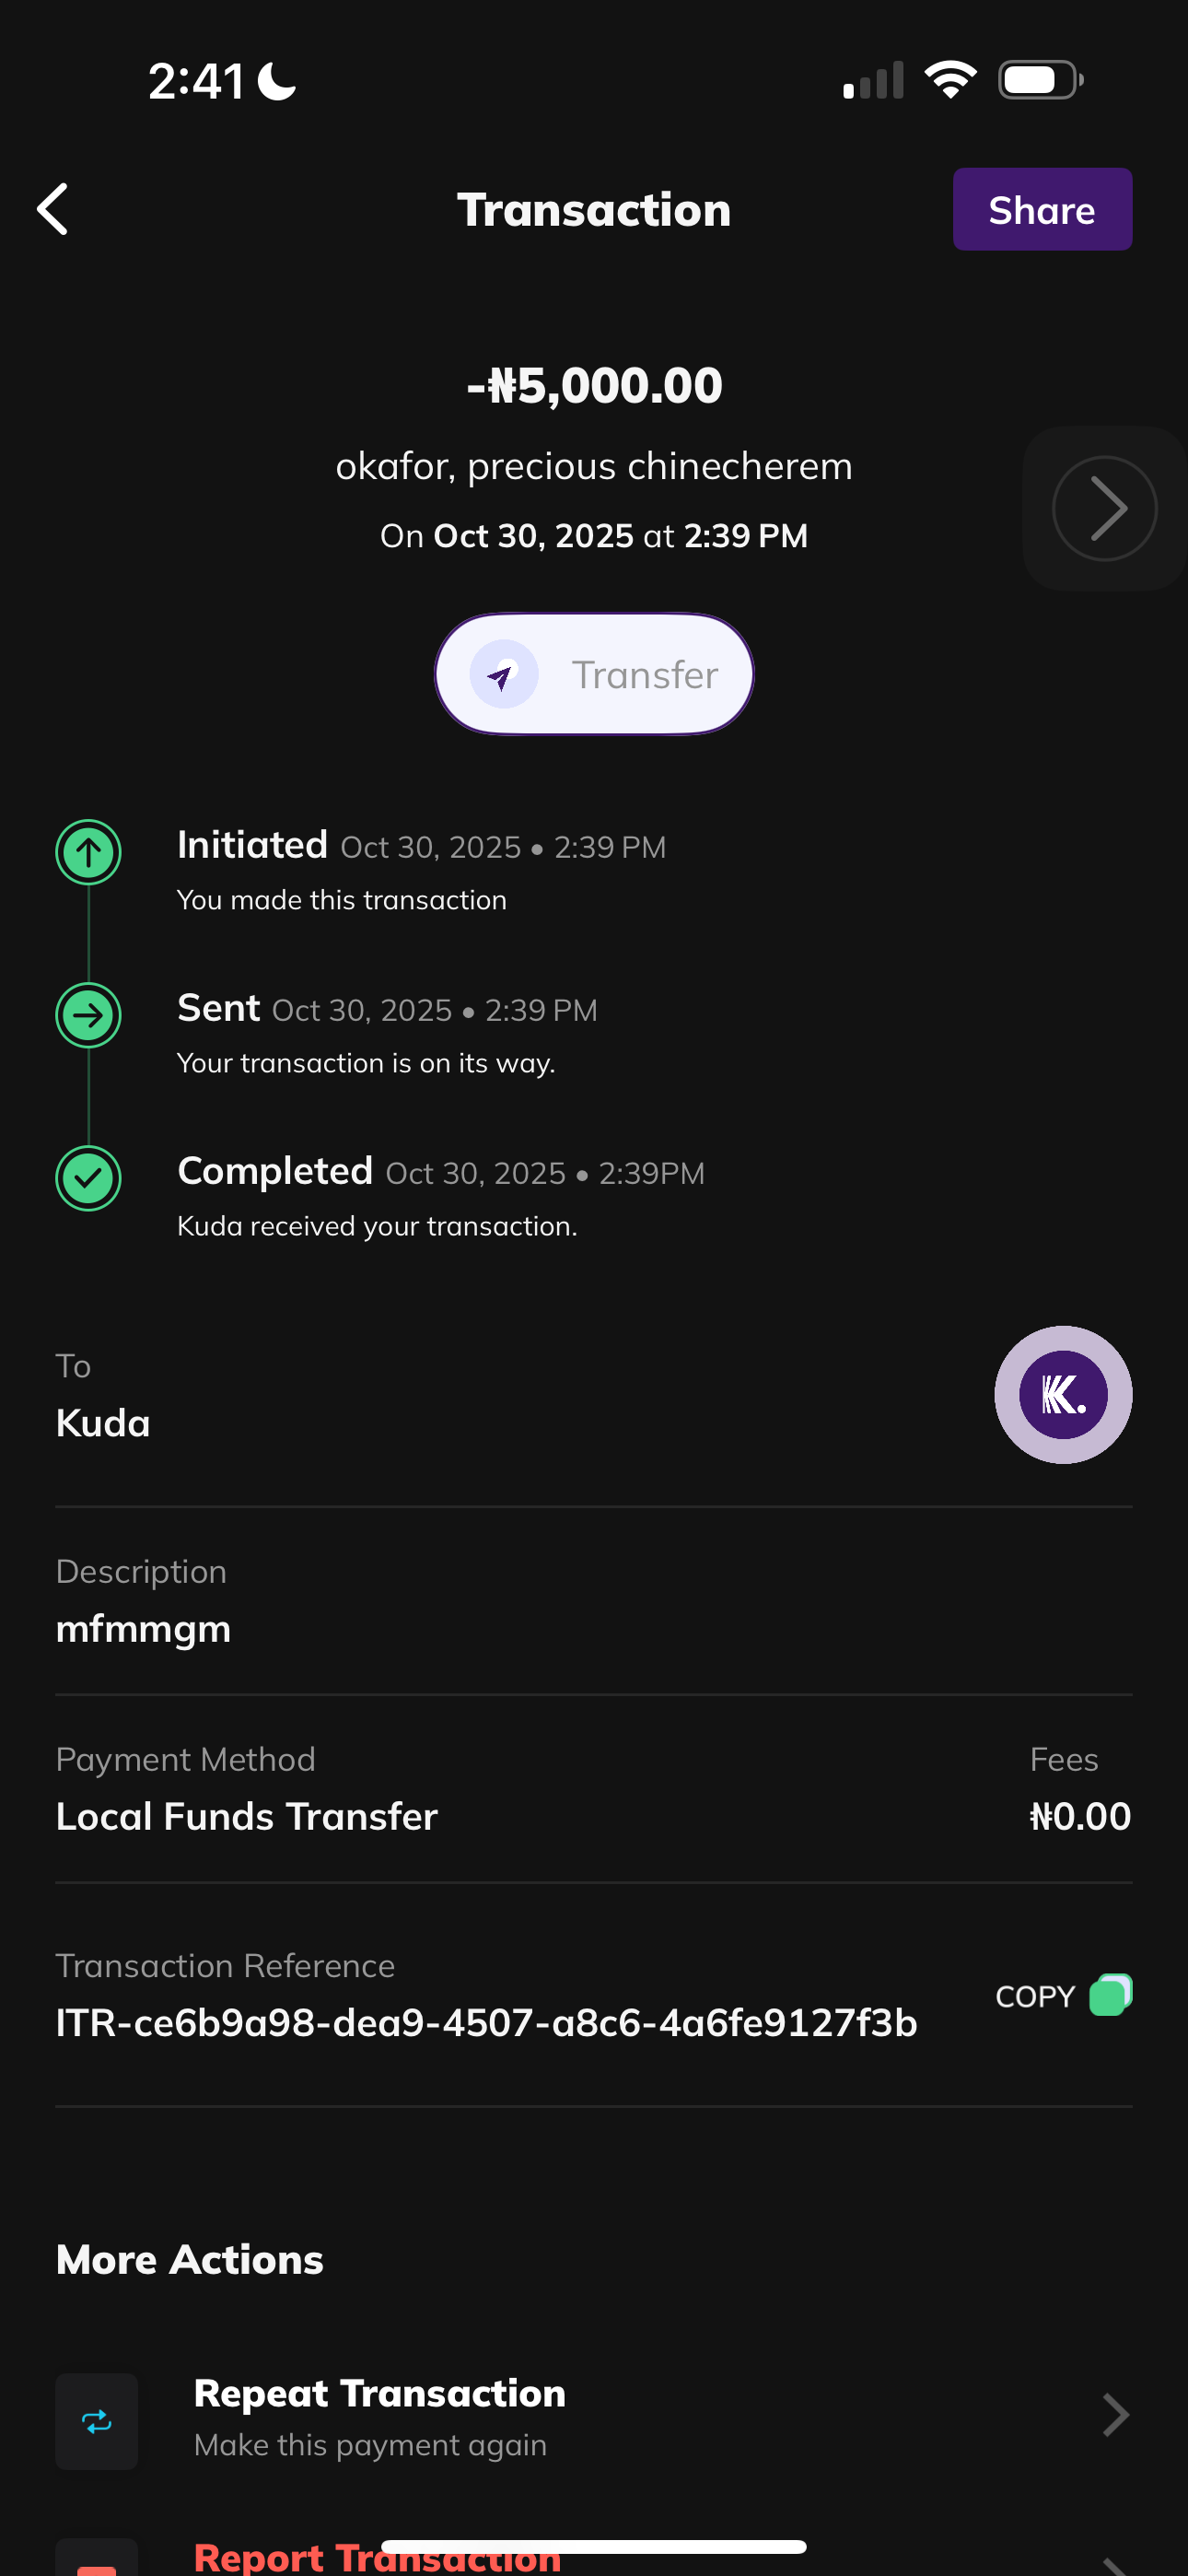Tap the paper plane transfer icon
The height and width of the screenshot is (2576, 1188).
click(503, 675)
